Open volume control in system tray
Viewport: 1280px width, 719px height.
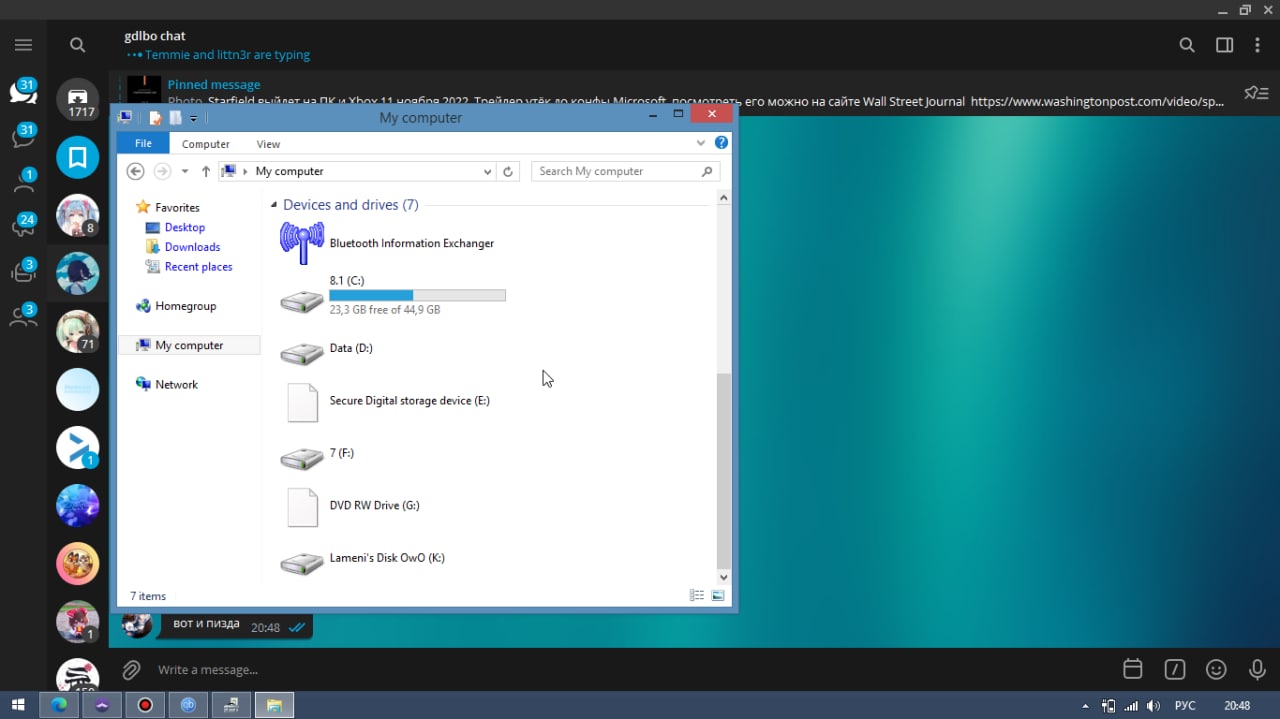pyautogui.click(x=1154, y=705)
